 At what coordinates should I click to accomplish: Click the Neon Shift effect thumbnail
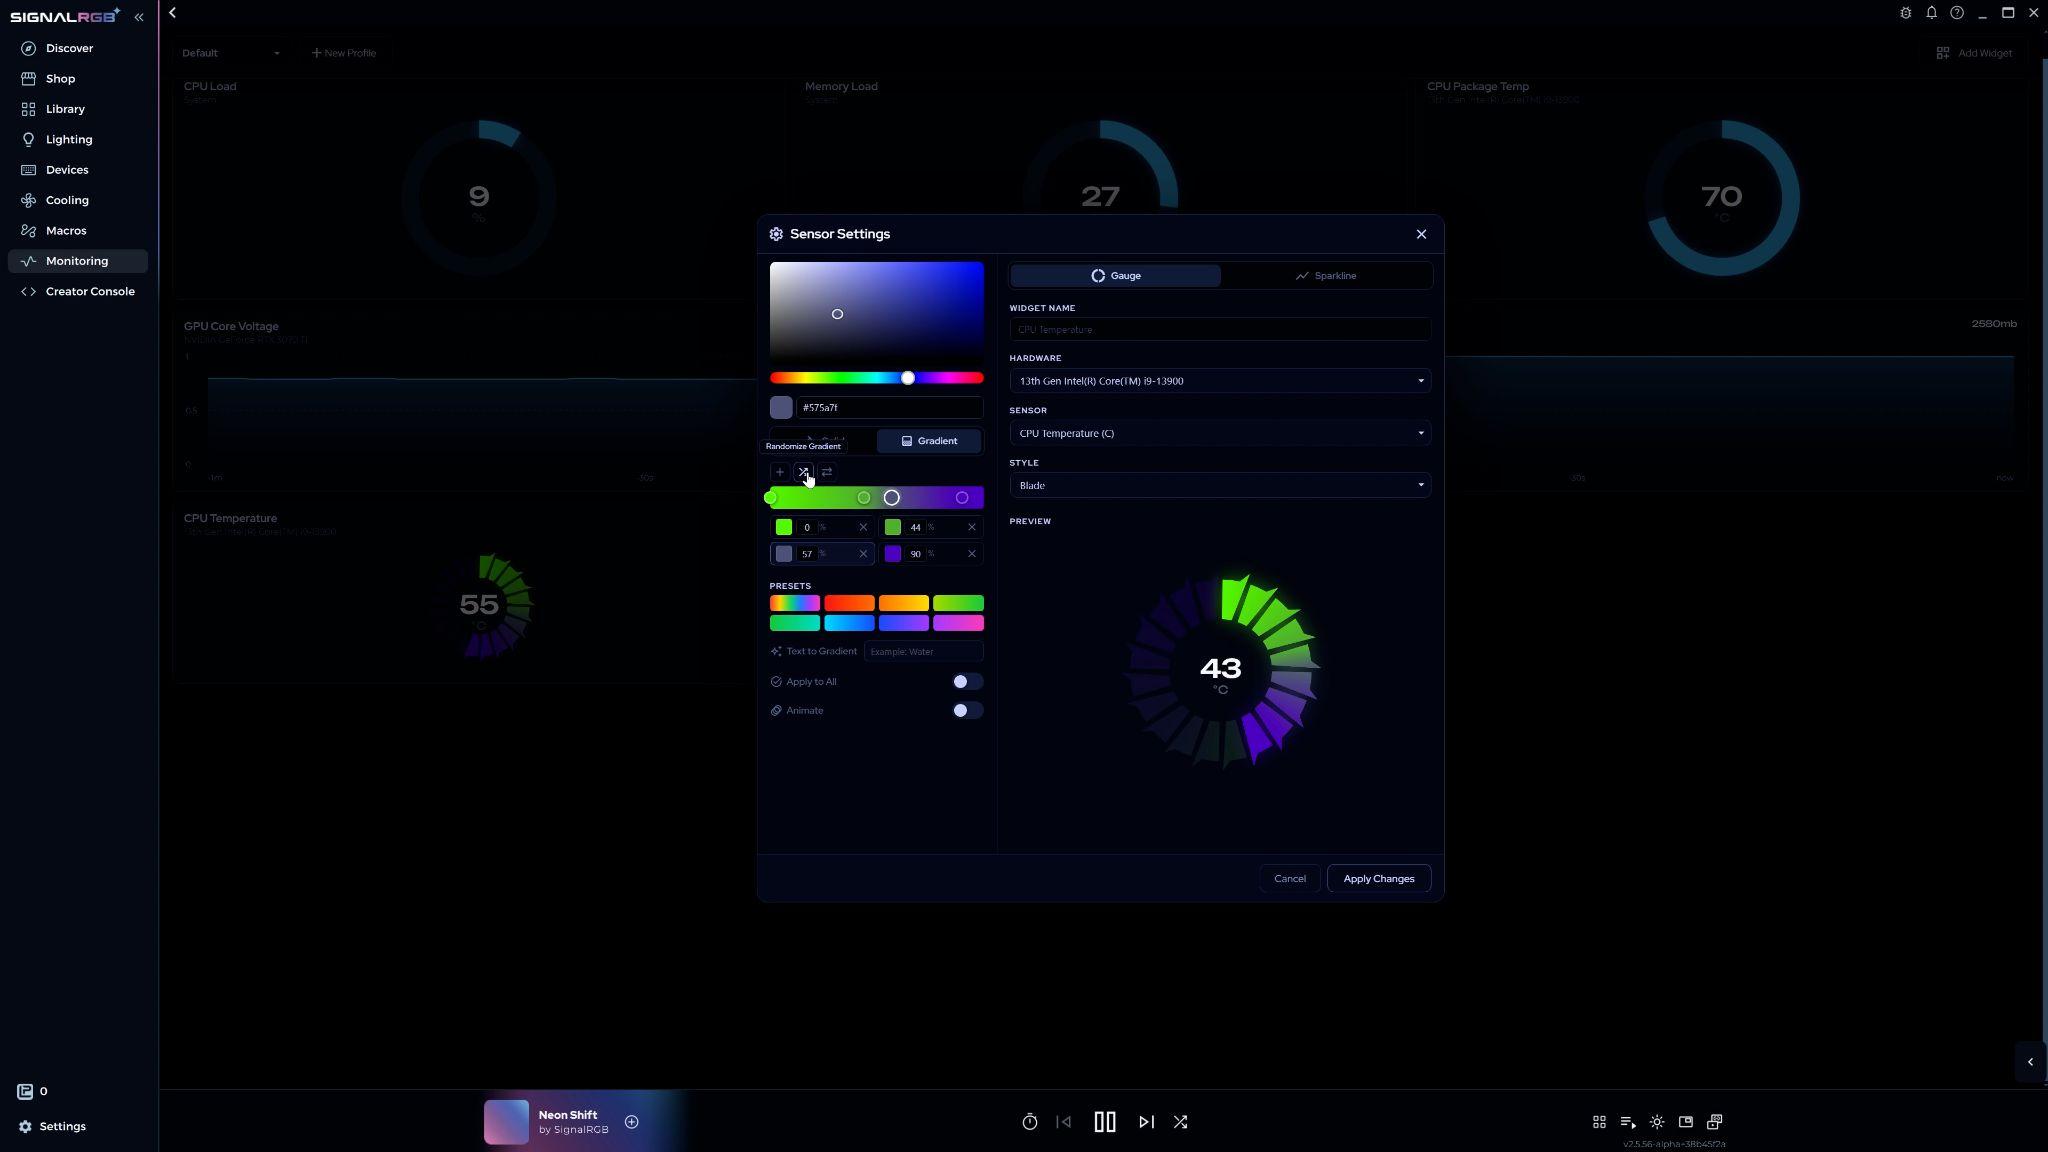tap(507, 1122)
